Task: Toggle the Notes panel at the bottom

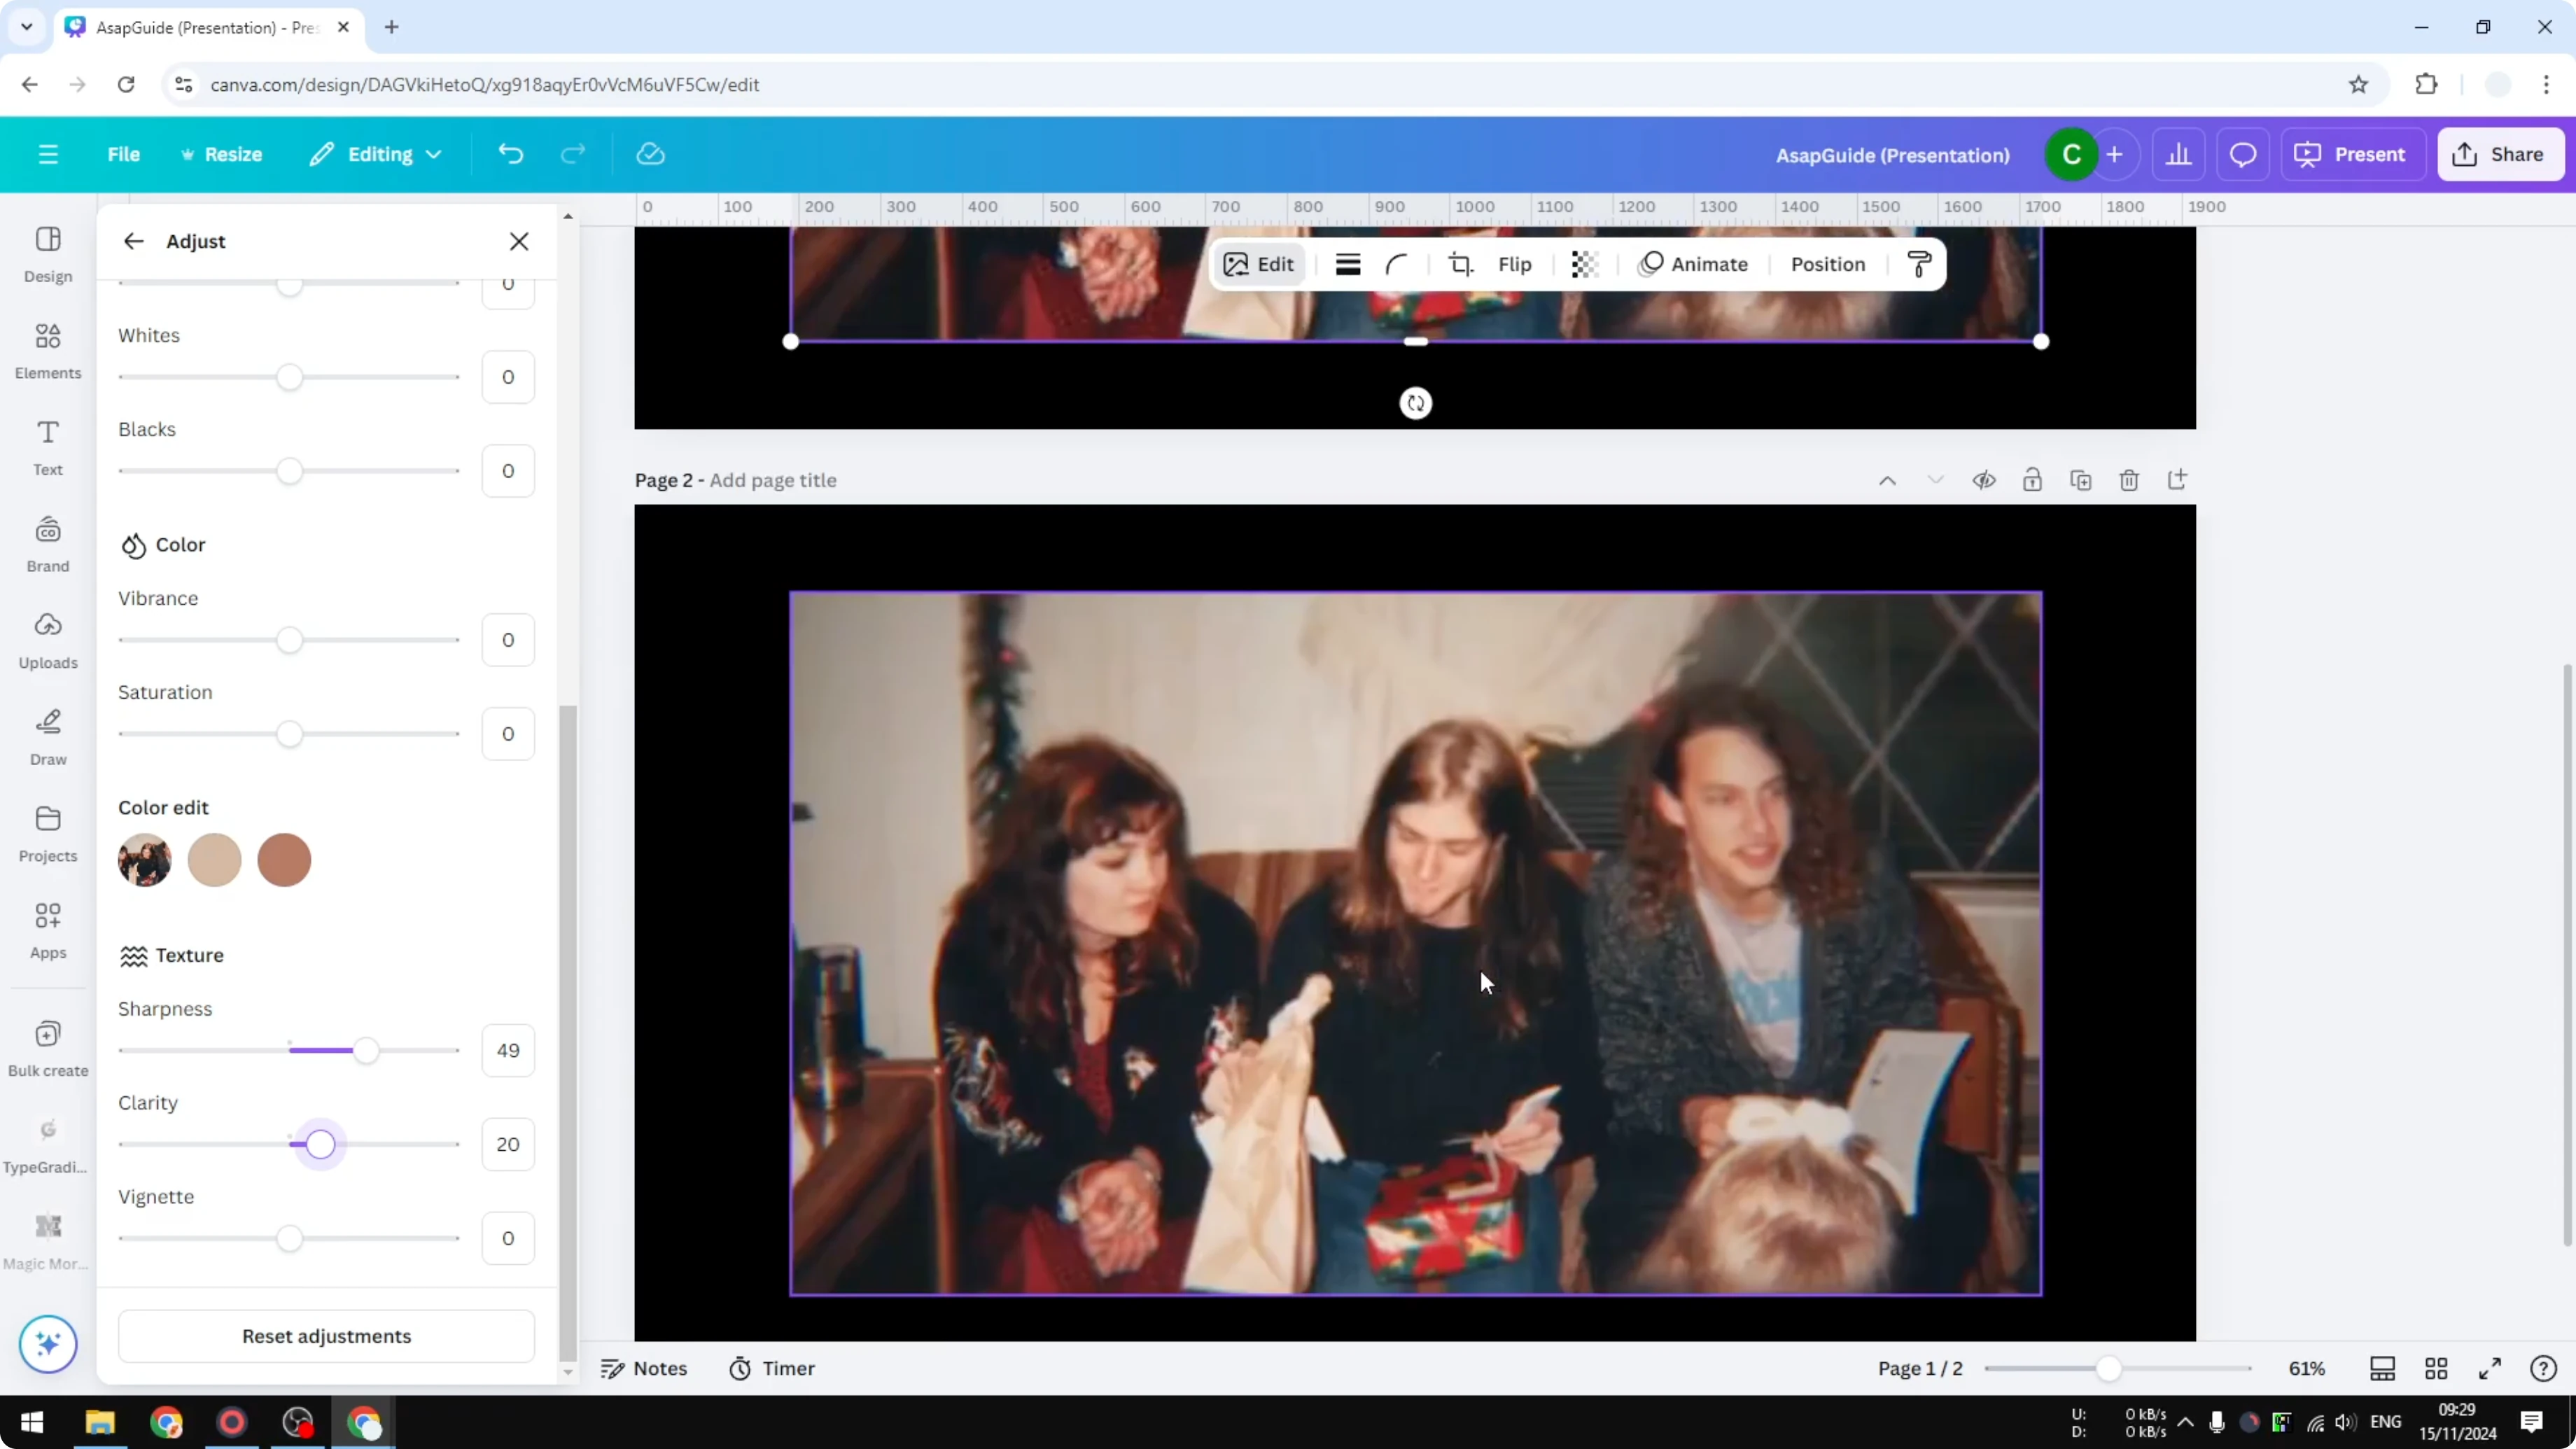Action: tap(645, 1368)
